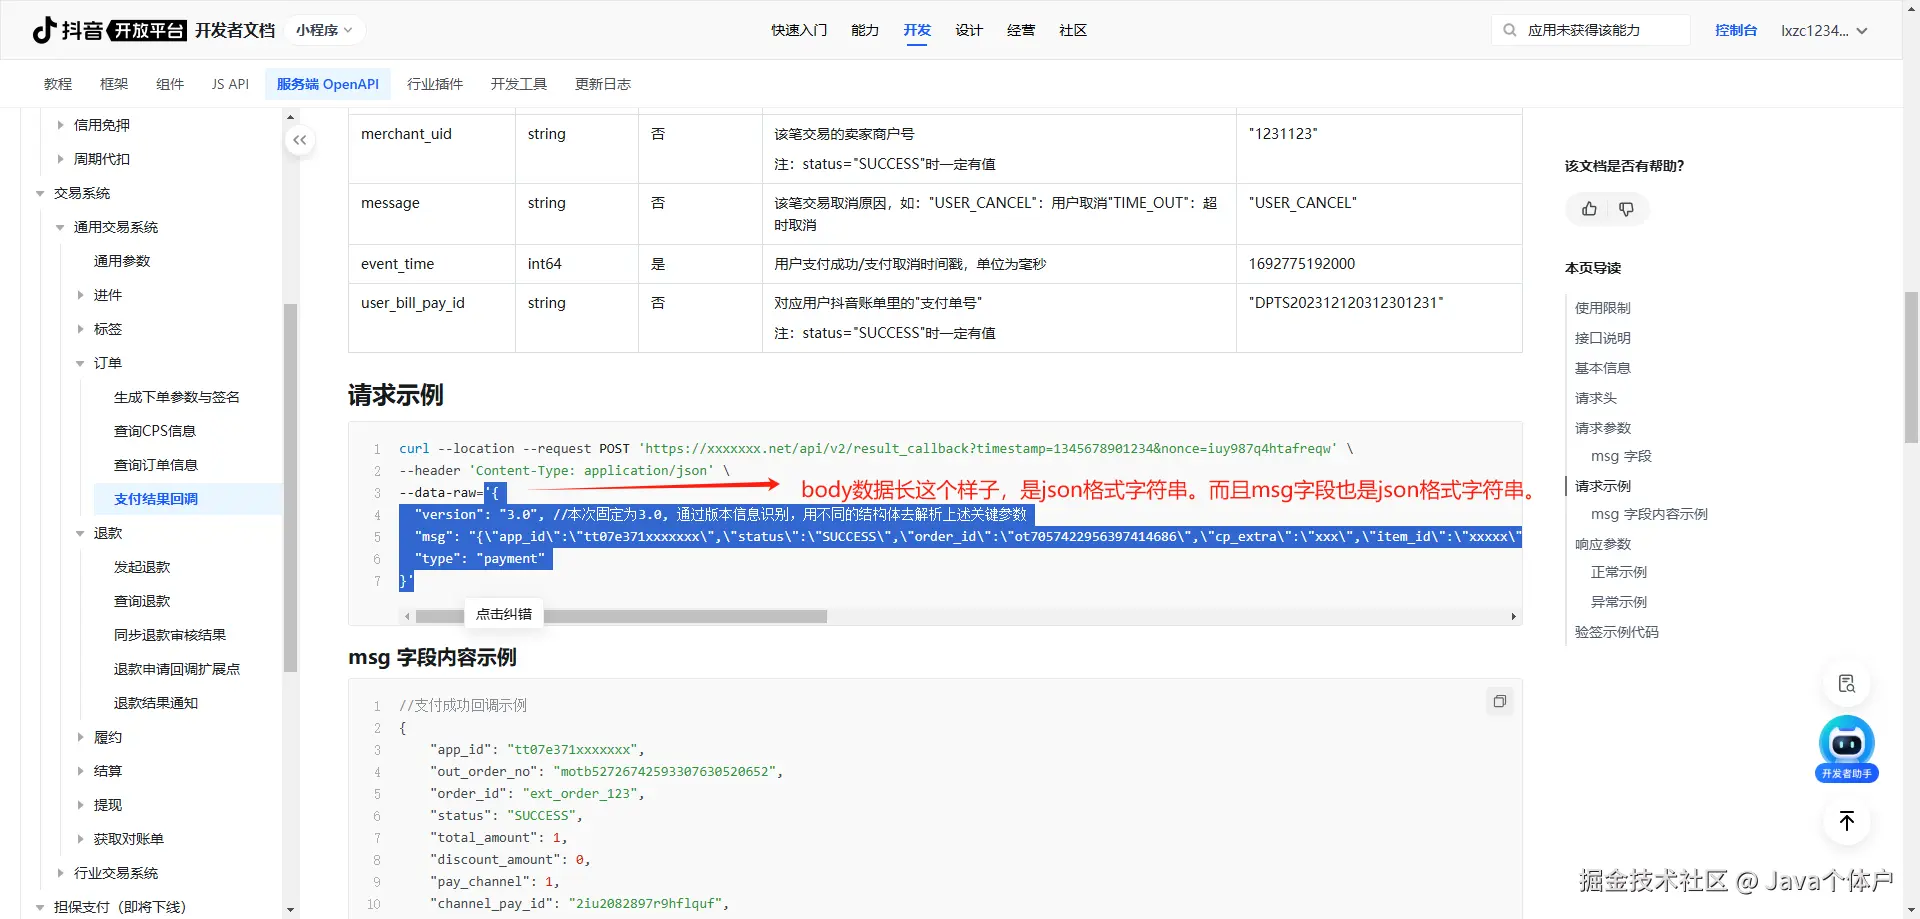Open the 能力 top menu
Viewport: 1920px width, 919px height.
point(865,30)
